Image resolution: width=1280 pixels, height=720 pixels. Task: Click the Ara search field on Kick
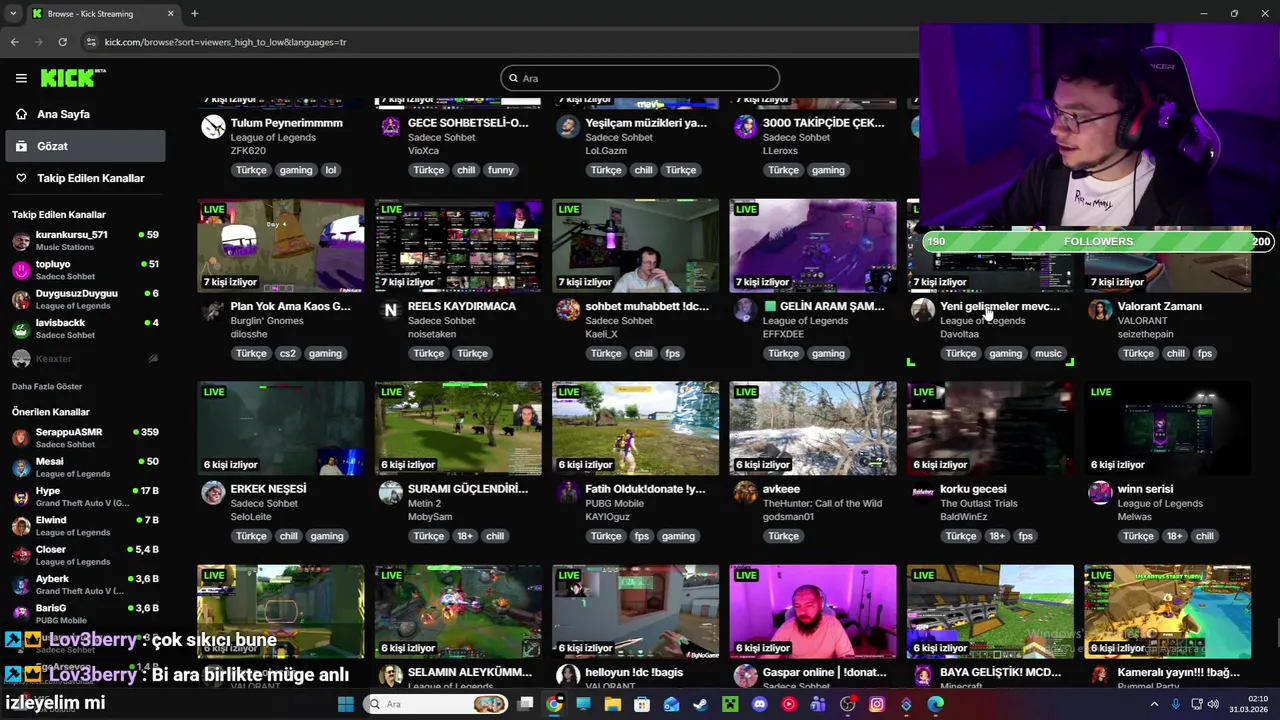[x=640, y=78]
